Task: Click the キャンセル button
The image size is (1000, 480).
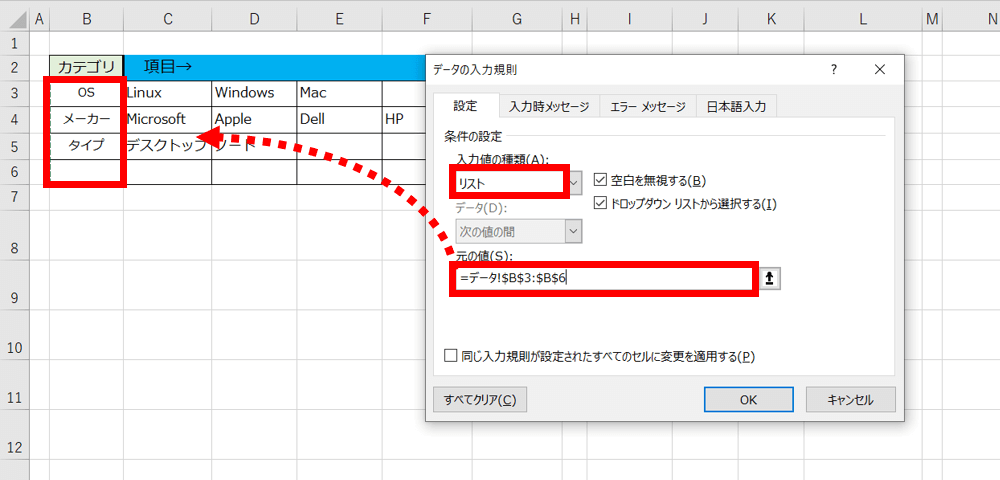Action: tap(850, 399)
